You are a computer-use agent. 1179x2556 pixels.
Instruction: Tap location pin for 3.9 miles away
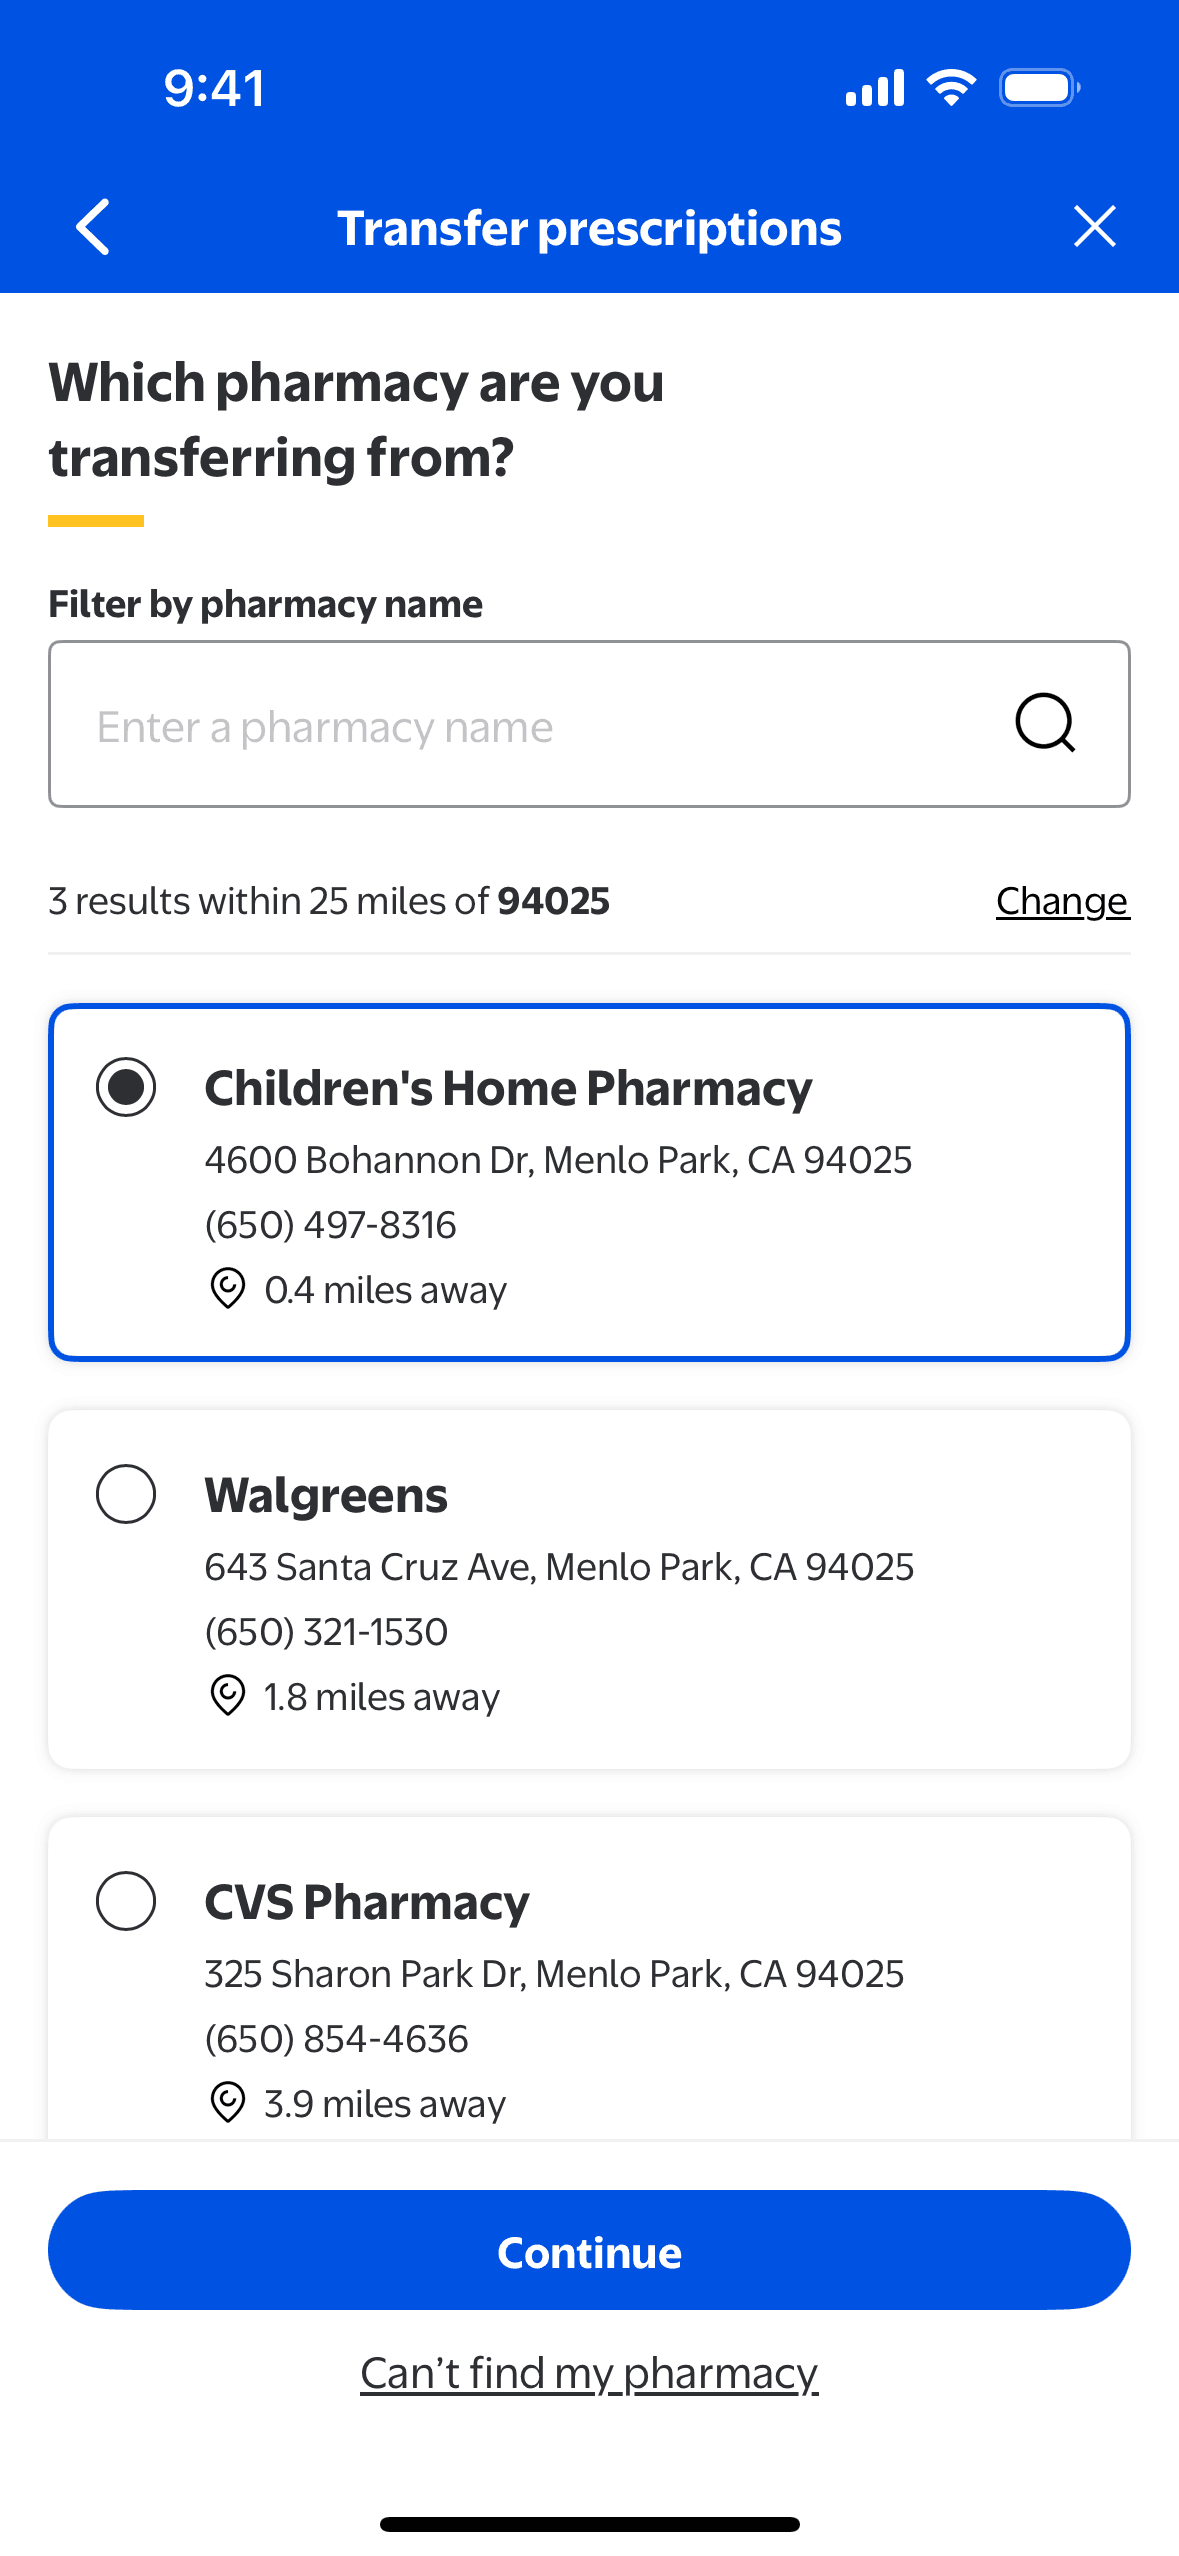tap(228, 2102)
